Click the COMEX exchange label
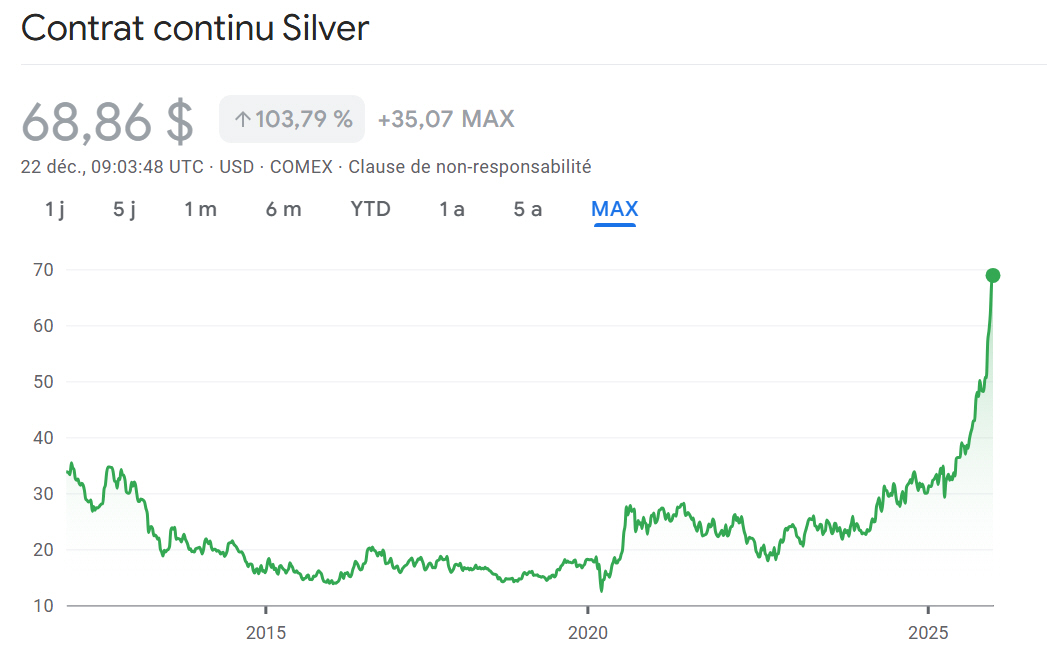Viewport: 1047px width, 668px height. pos(301,167)
